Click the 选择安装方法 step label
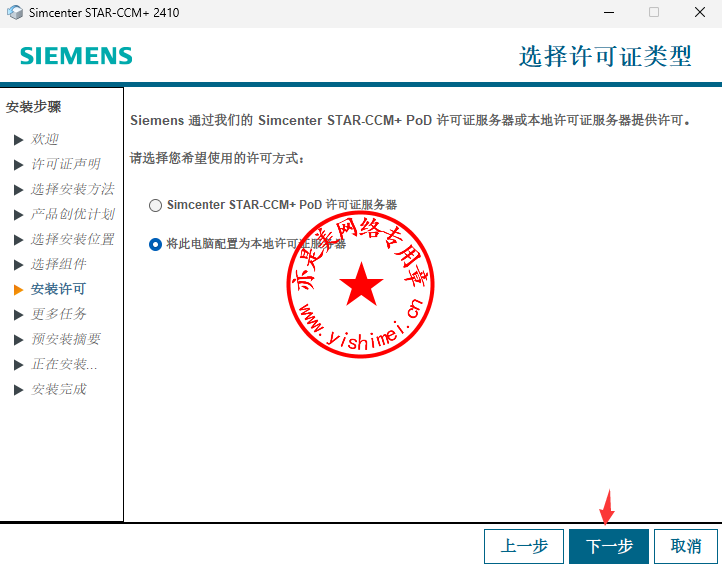722x569 pixels. pyautogui.click(x=72, y=189)
